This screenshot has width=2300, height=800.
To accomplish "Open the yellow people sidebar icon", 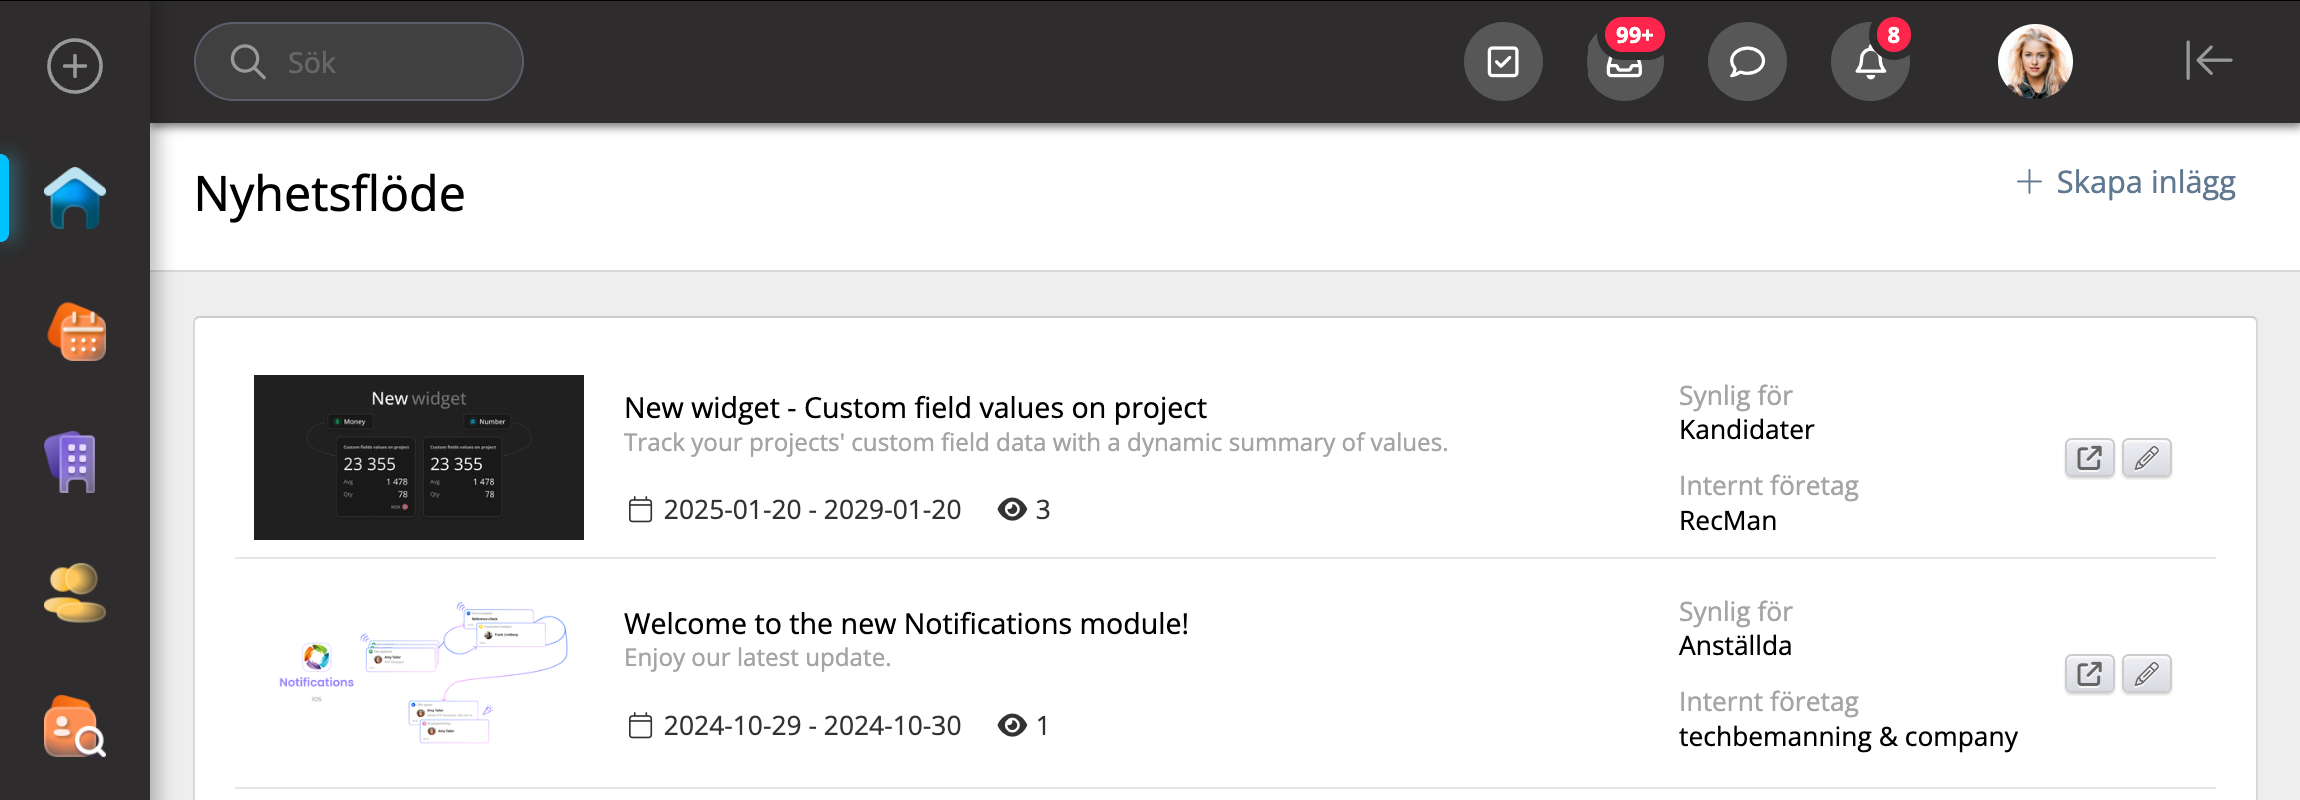I will 75,592.
